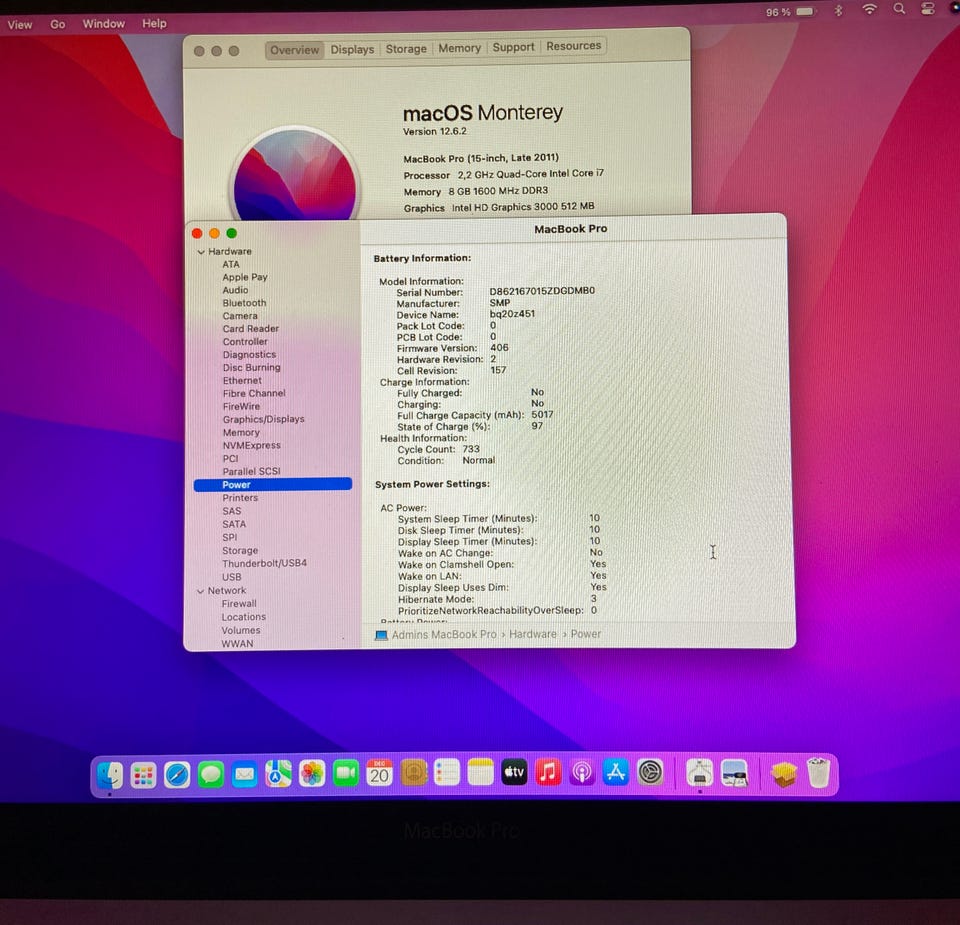Select Memory tab in About This Mac
The image size is (960, 925).
pyautogui.click(x=459, y=48)
